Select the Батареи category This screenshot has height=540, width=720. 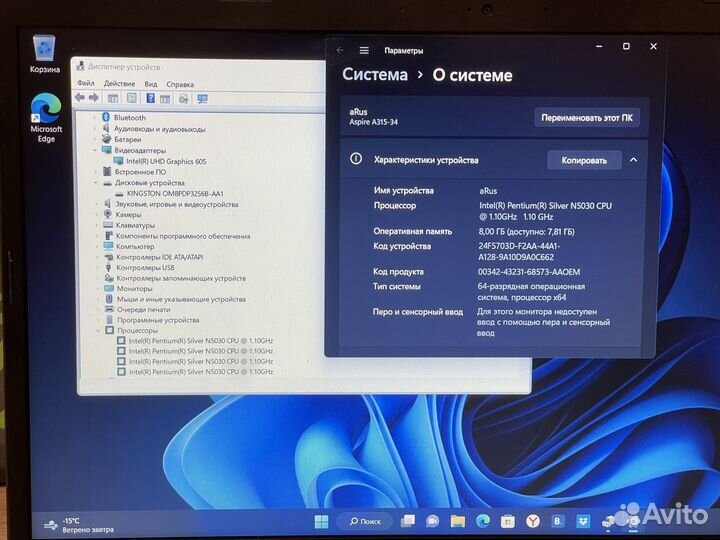point(127,139)
